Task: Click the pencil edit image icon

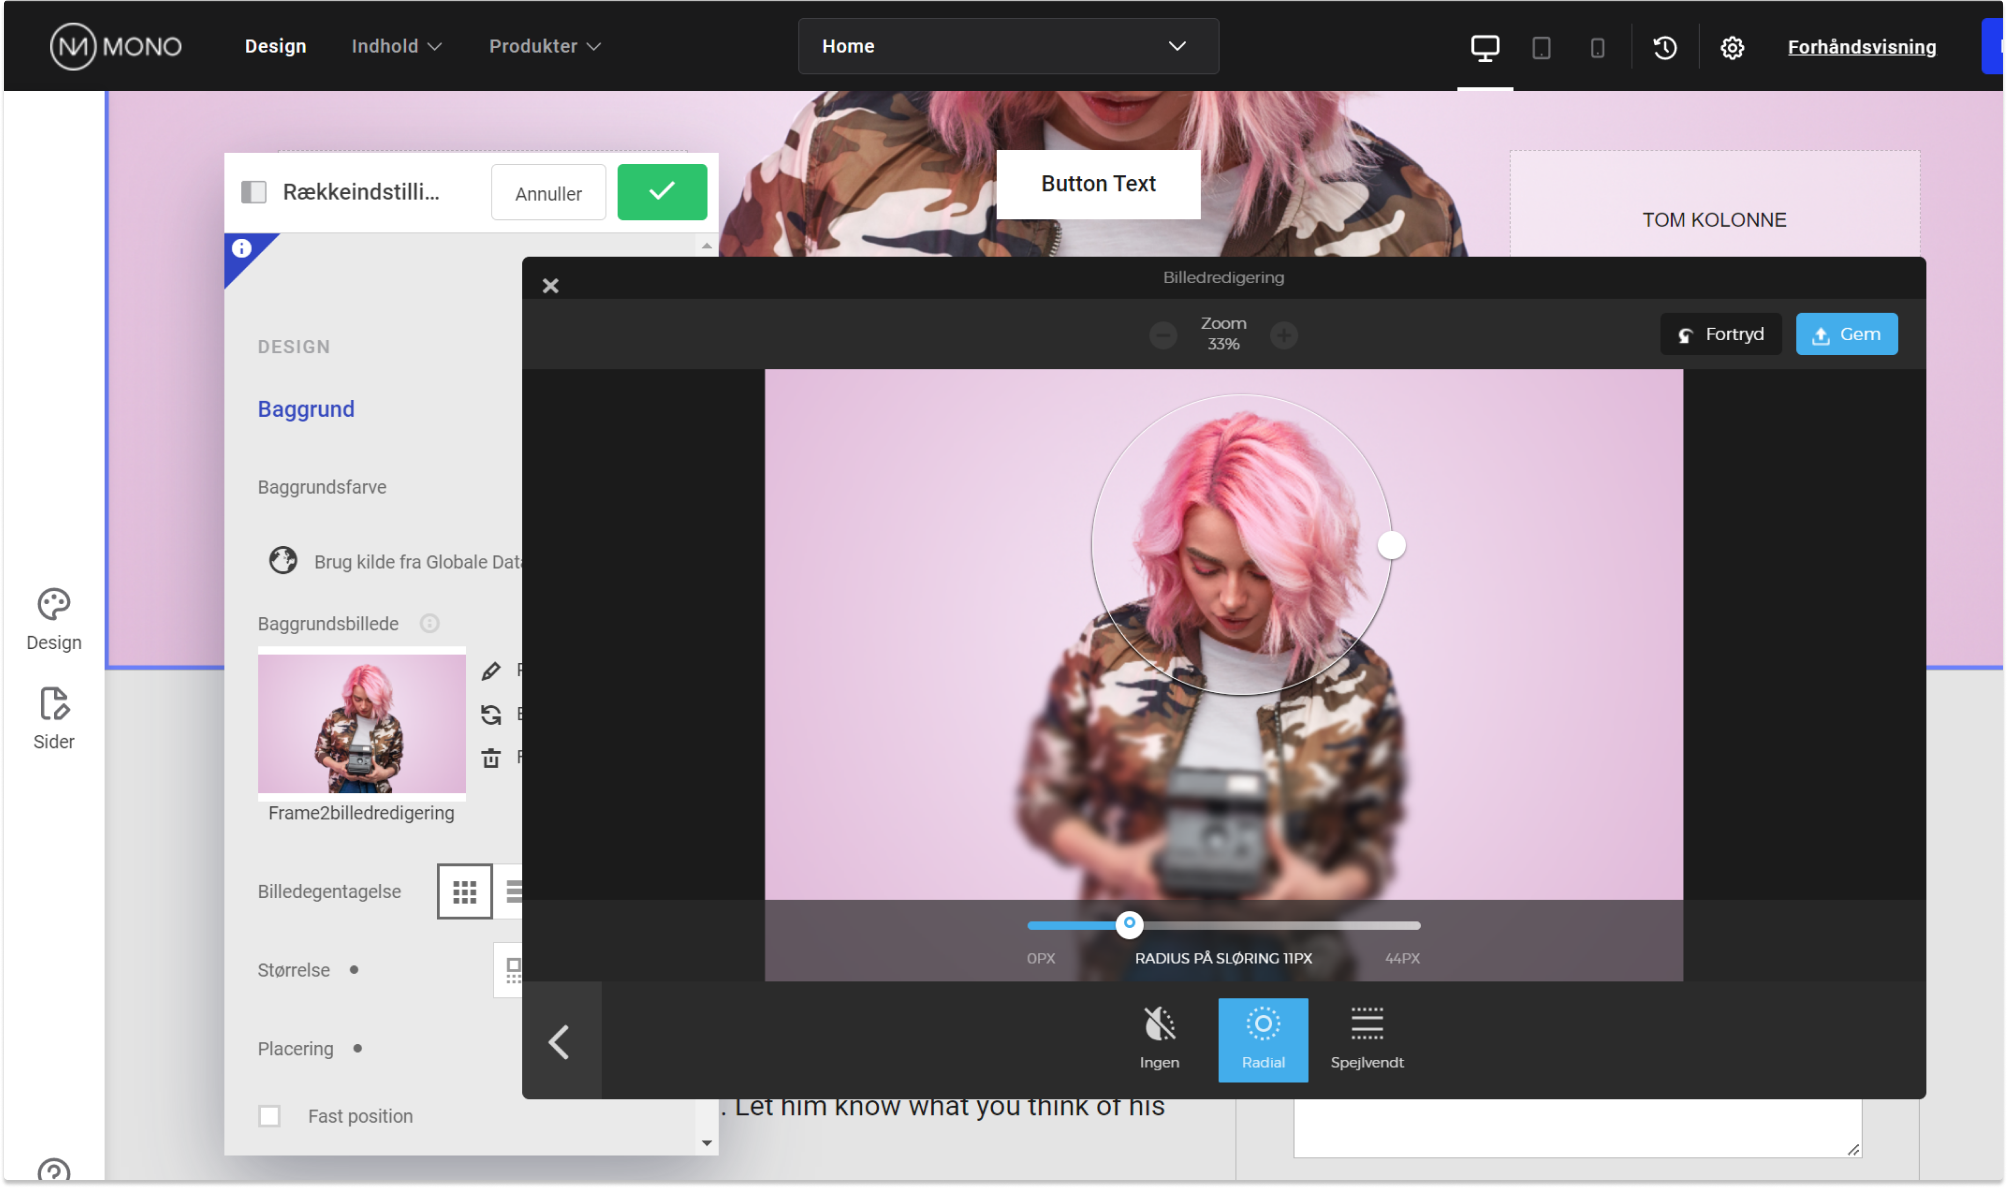Action: (x=491, y=671)
